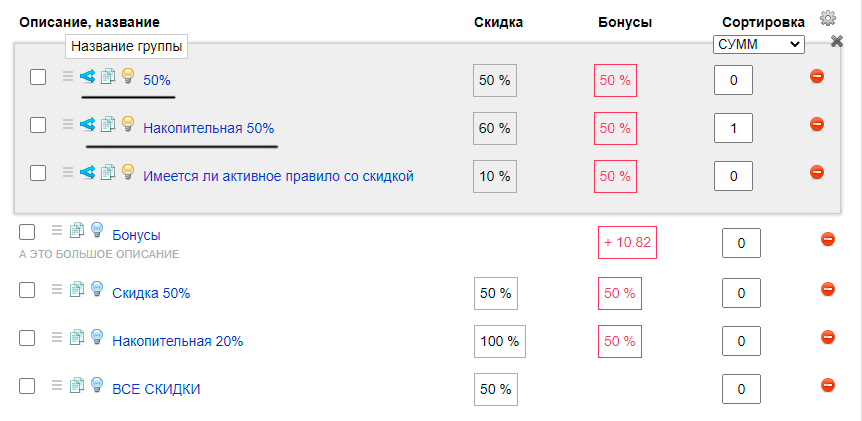Click copy icon beside Имеется ли активное правило
This screenshot has width=862, height=421.
pyautogui.click(x=107, y=172)
